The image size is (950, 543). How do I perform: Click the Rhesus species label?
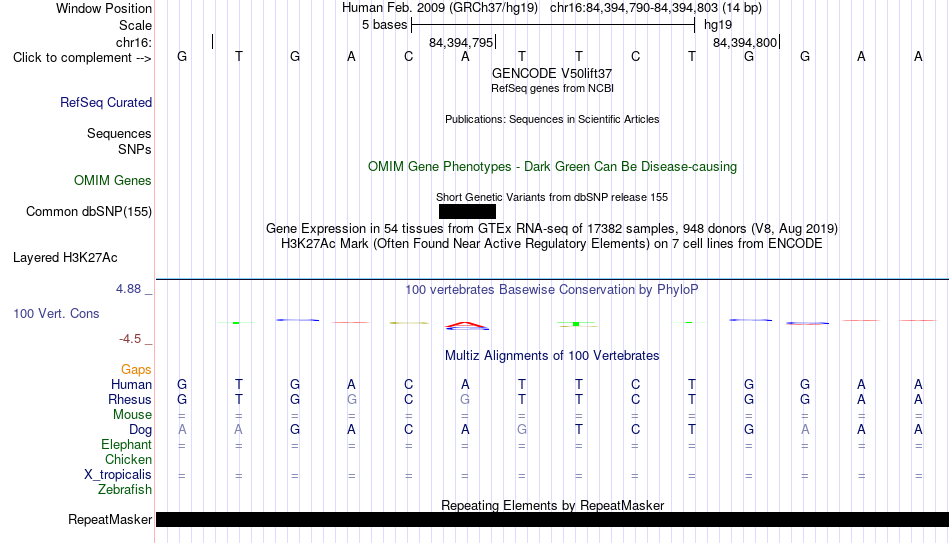(130, 399)
